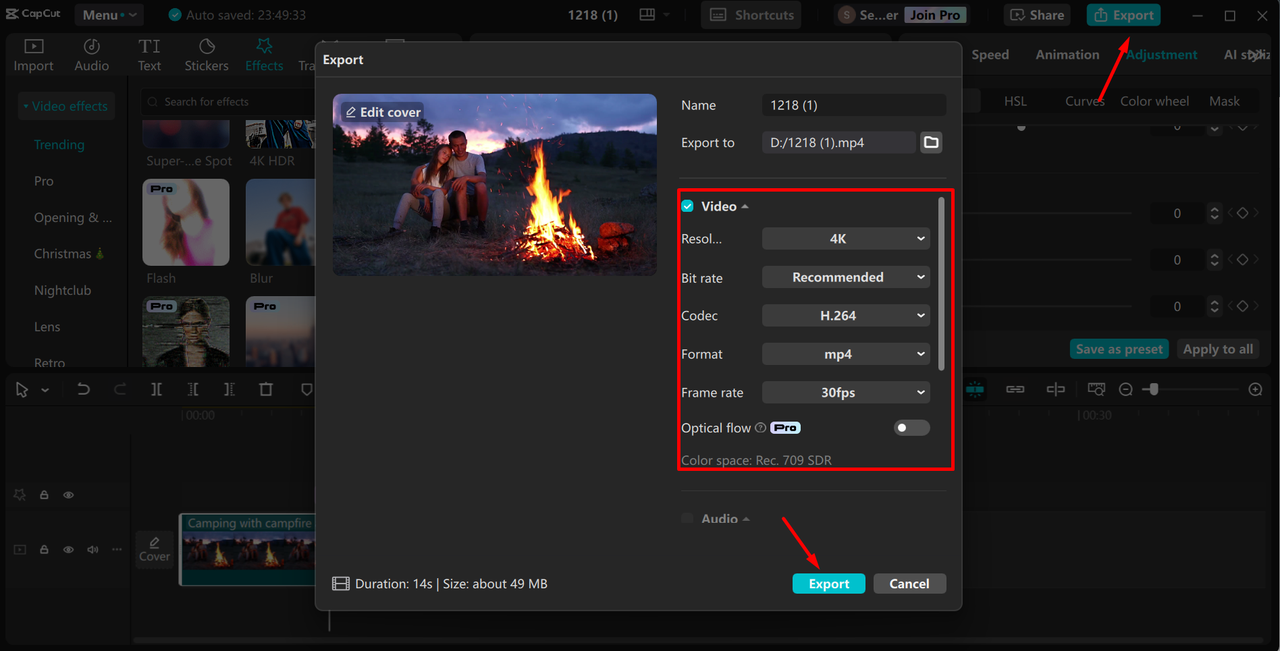This screenshot has width=1280, height=651.
Task: Hide the effects track with eye icon
Action: [69, 495]
